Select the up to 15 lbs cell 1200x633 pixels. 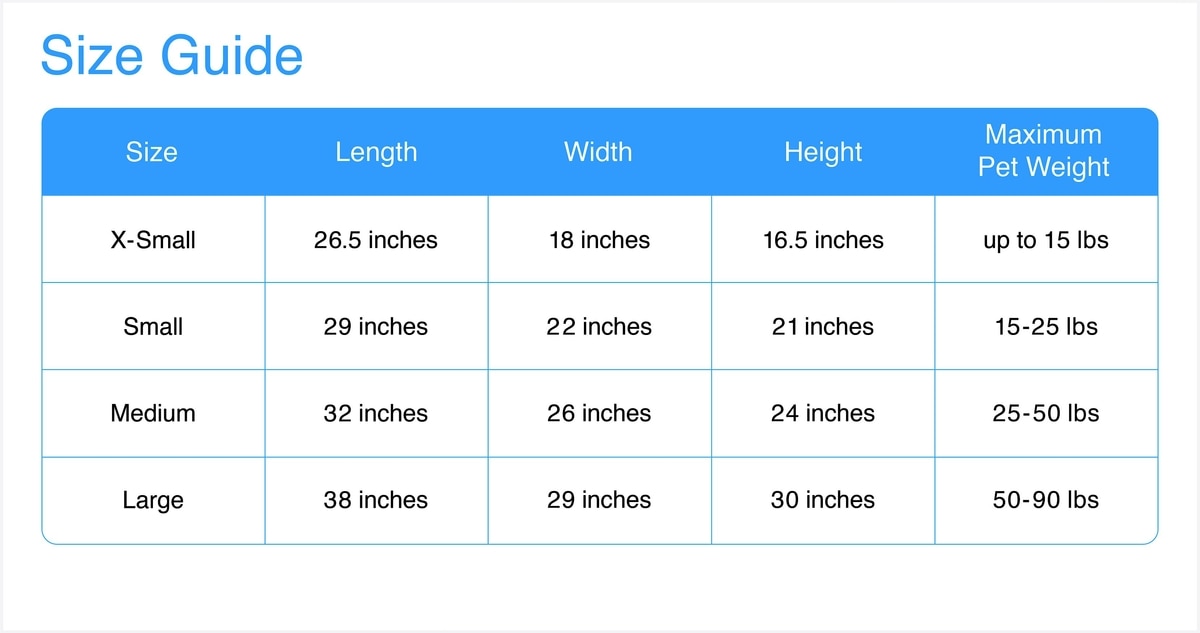tap(1046, 240)
